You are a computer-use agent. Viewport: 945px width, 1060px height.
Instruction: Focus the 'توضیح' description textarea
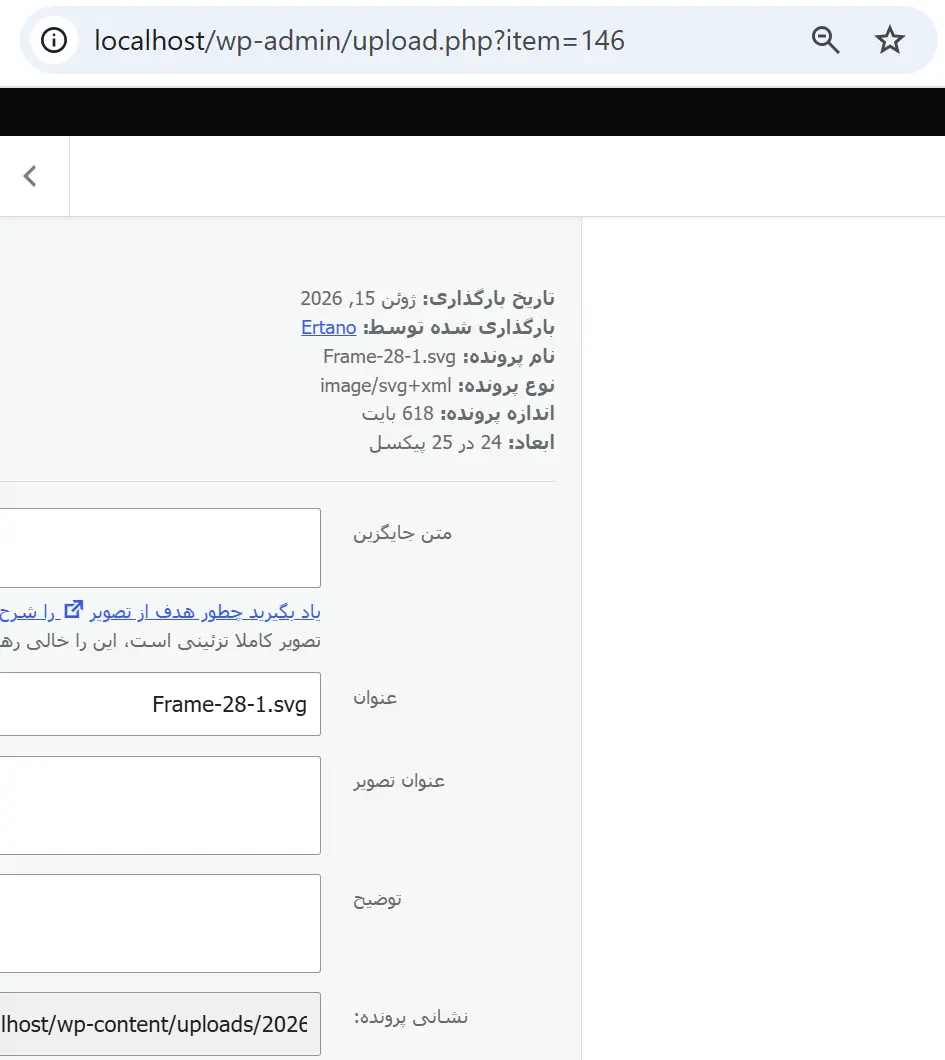point(160,924)
